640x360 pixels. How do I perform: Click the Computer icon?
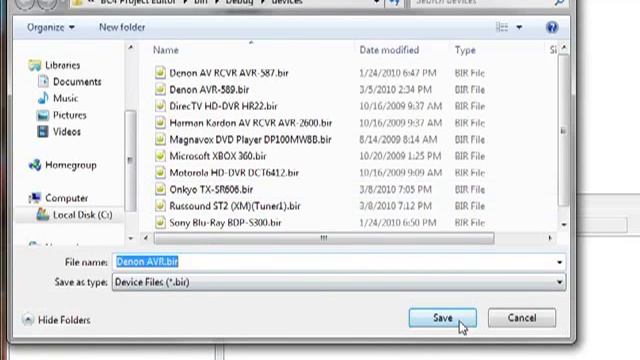point(35,198)
